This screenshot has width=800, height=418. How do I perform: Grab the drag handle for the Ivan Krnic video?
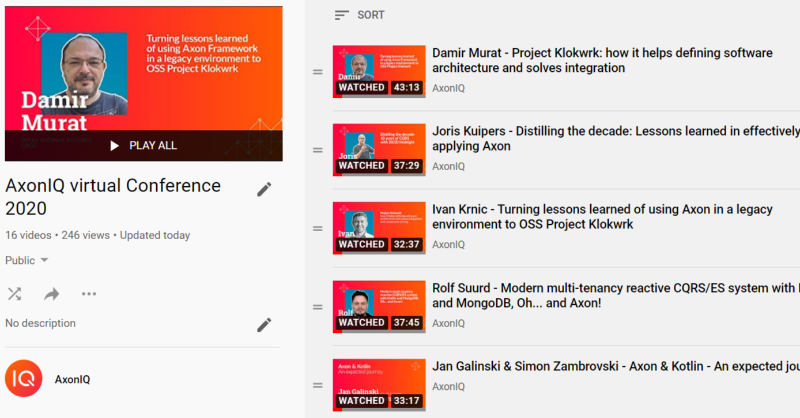coord(318,229)
